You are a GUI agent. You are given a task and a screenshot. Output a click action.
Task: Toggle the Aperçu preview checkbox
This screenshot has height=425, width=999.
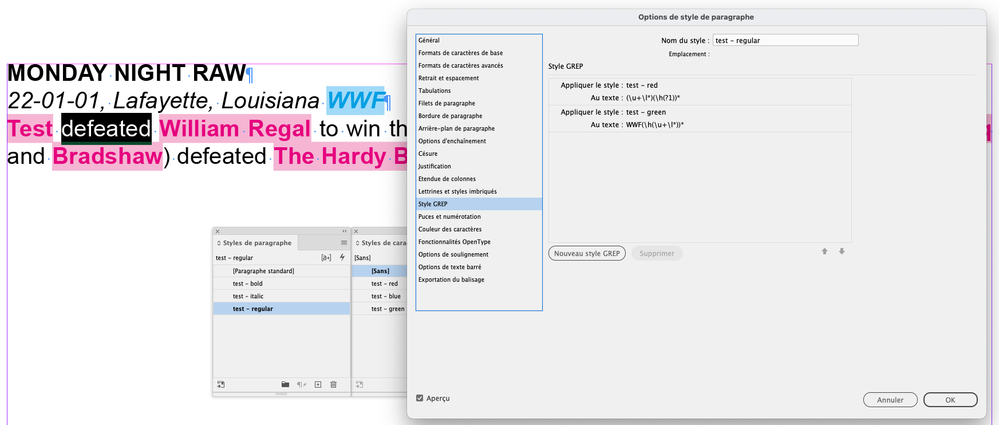419,398
